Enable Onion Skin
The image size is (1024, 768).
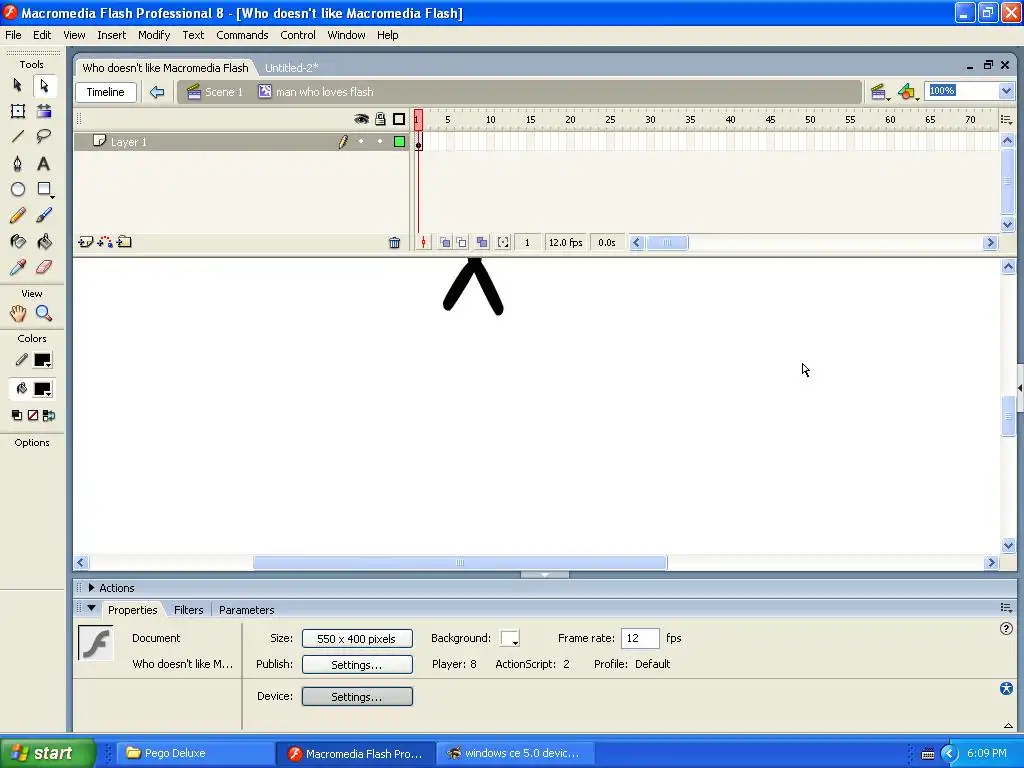pos(445,242)
